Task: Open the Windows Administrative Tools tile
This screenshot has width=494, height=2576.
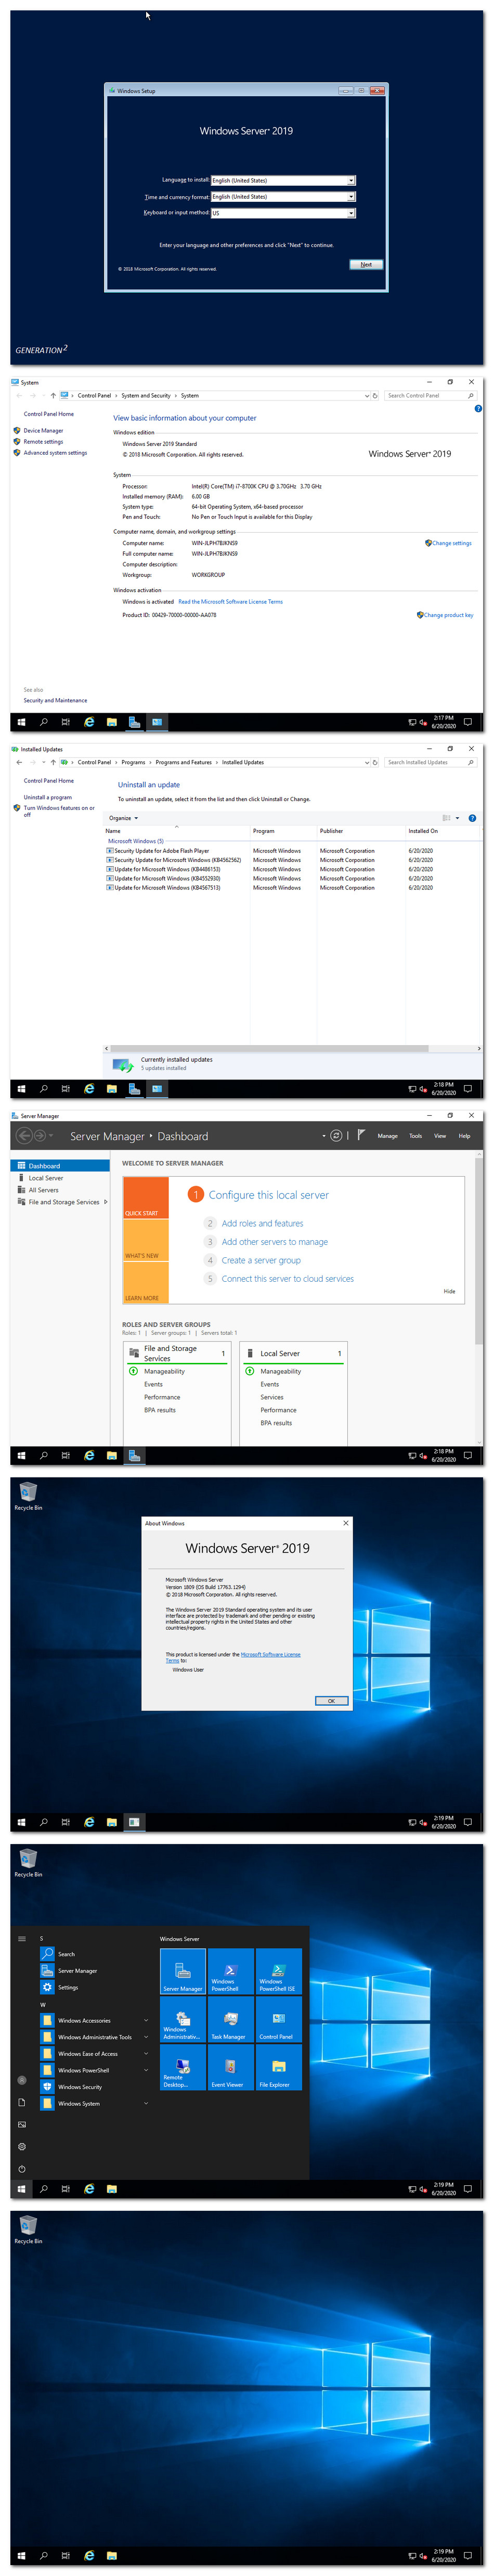Action: (183, 2019)
